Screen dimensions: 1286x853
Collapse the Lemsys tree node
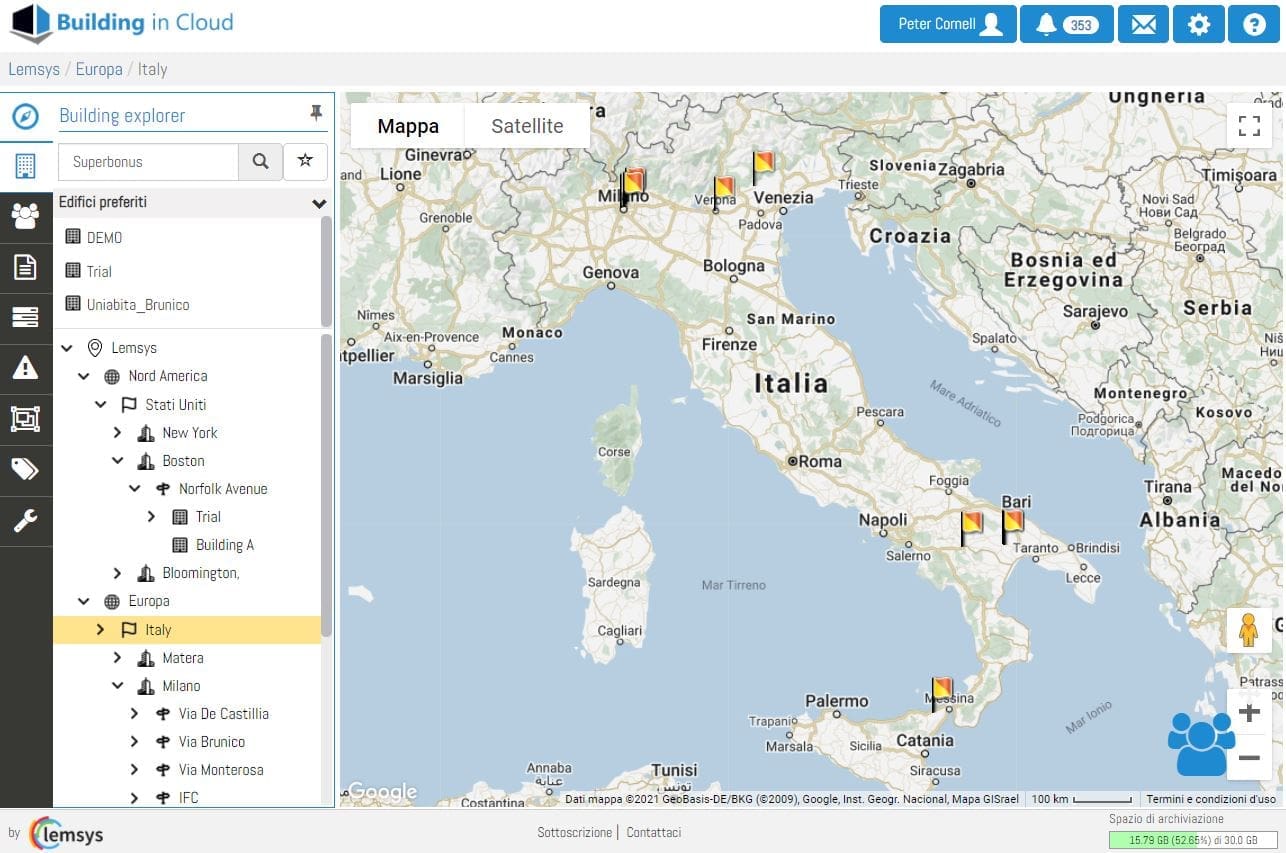click(x=67, y=348)
